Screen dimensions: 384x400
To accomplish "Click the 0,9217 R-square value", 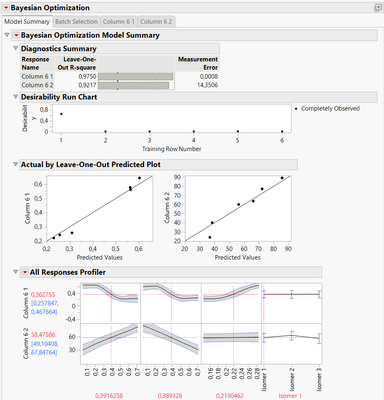I will click(x=87, y=85).
